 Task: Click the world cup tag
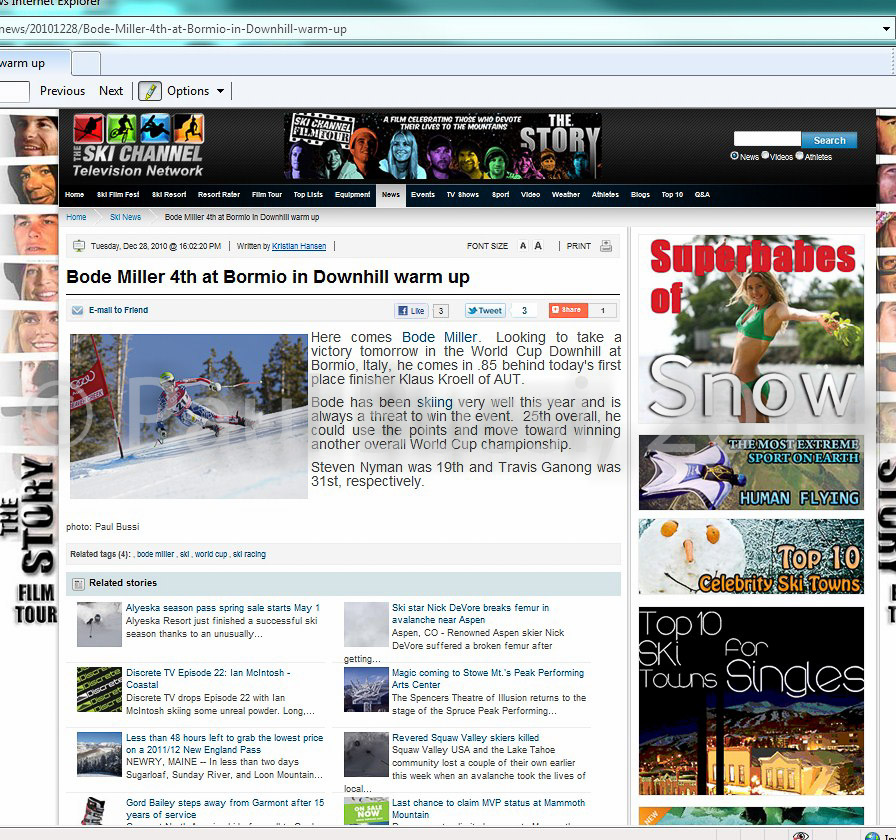pos(211,554)
